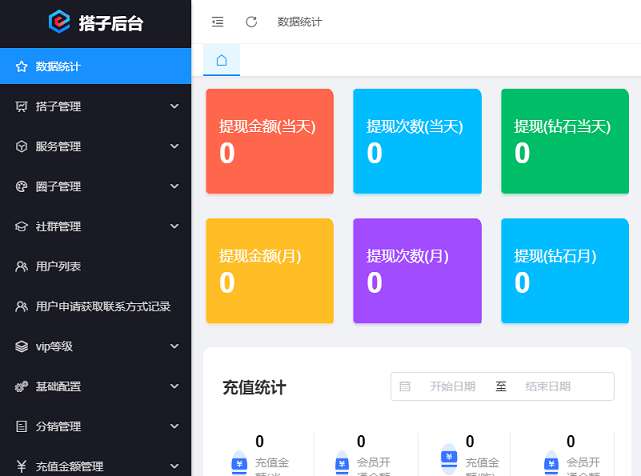Viewport: 641px width, 476px height.
Task: Click the refresh page icon
Action: (x=251, y=22)
